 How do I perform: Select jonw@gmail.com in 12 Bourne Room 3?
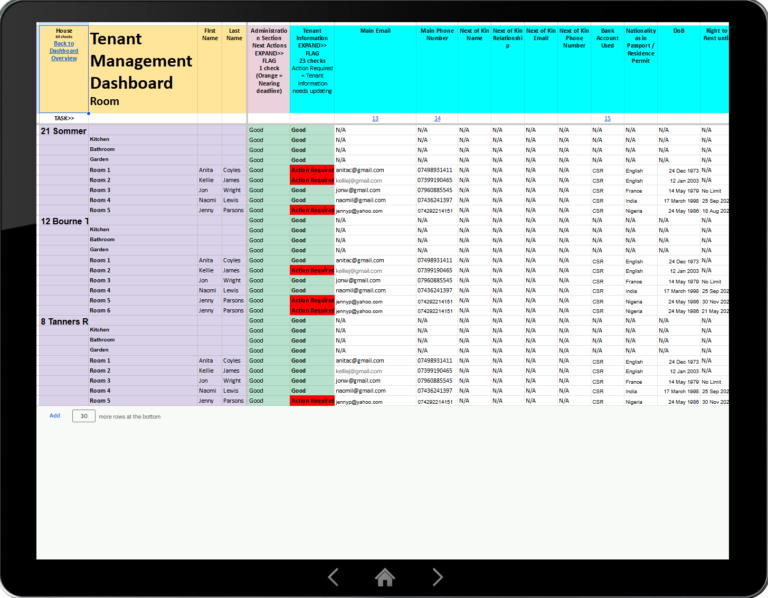click(375, 281)
